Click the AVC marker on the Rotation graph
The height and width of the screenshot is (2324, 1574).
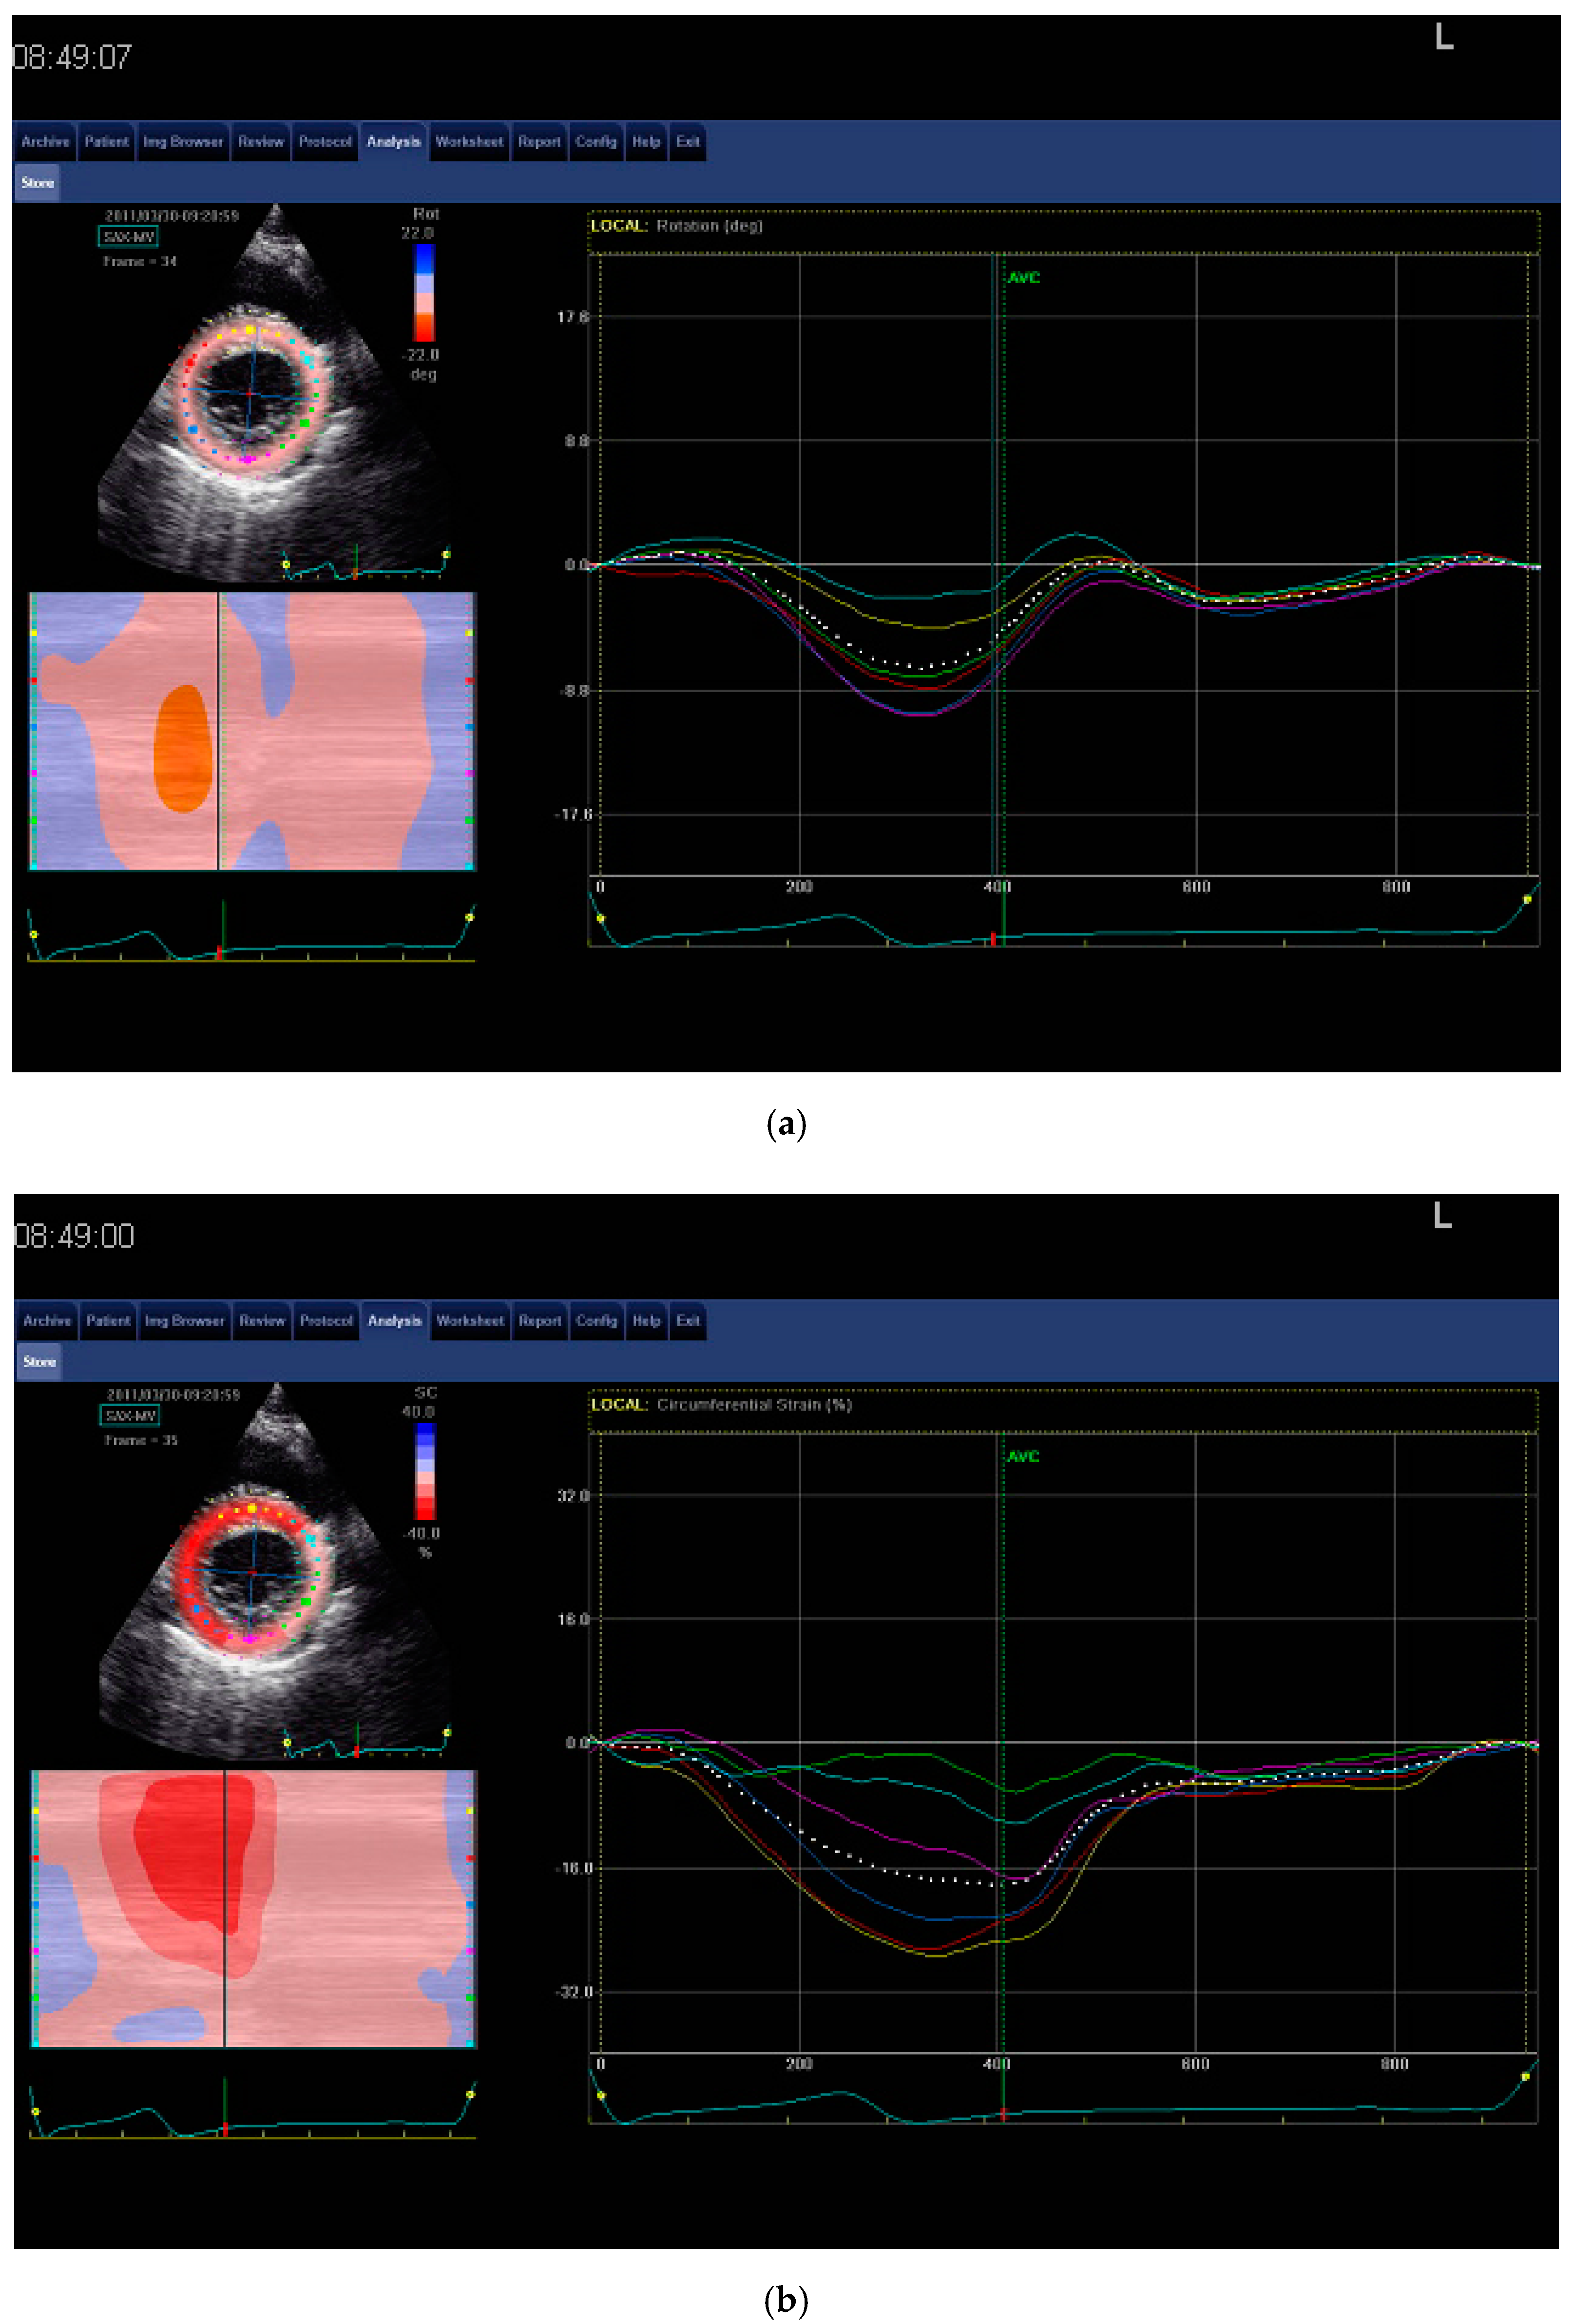(x=1024, y=278)
